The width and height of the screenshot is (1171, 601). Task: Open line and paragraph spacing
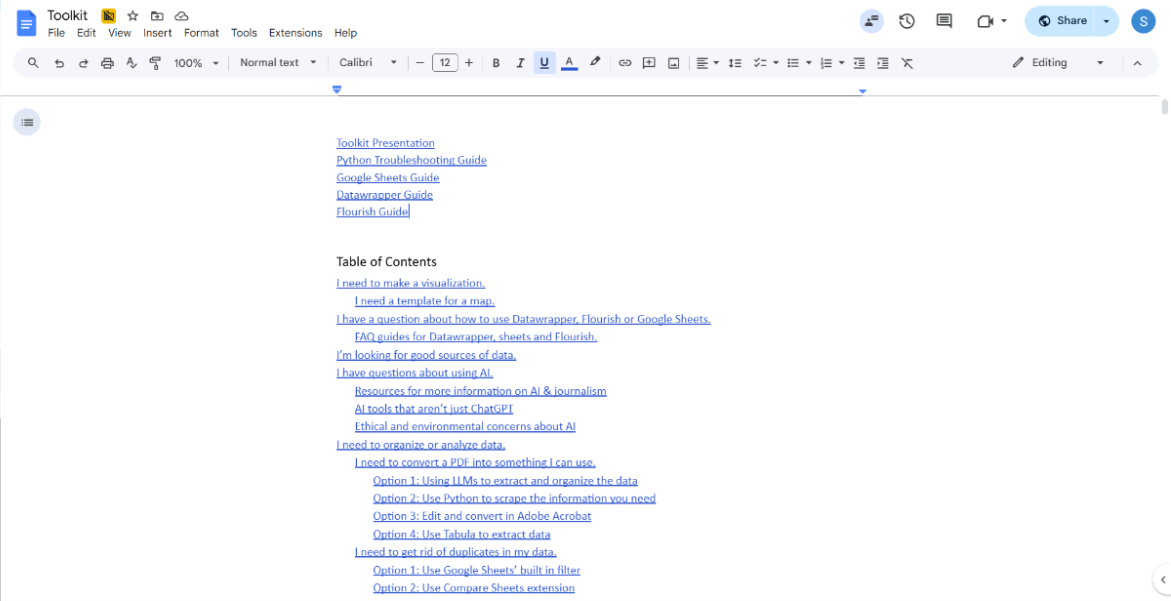(735, 63)
